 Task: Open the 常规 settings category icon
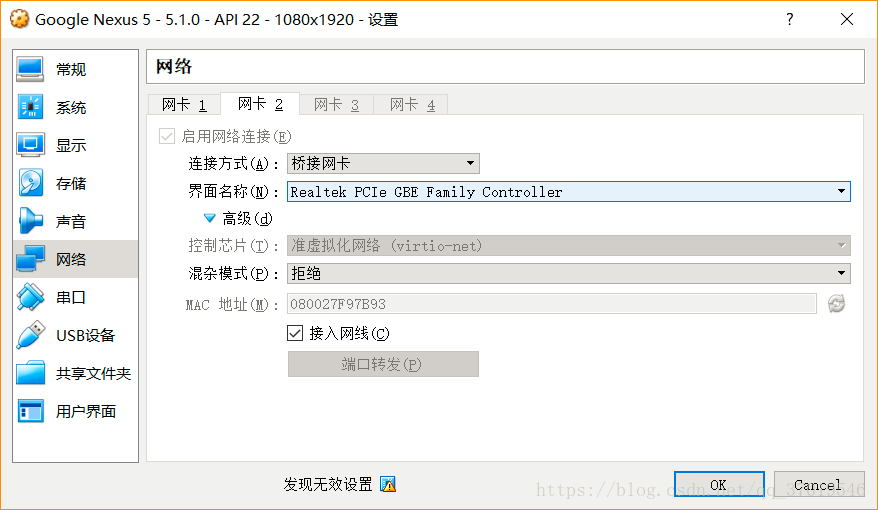(x=30, y=69)
